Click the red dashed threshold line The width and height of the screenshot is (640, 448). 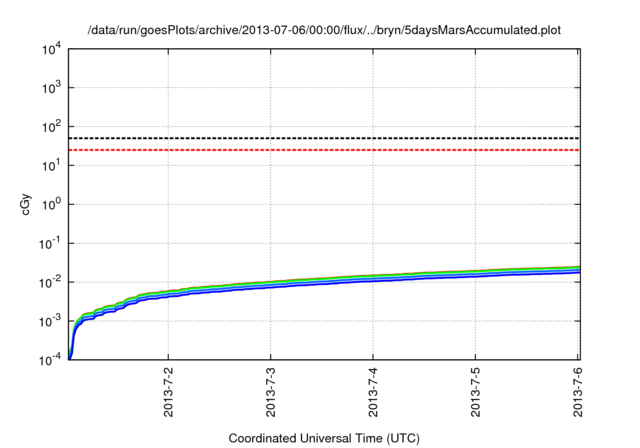pyautogui.click(x=324, y=150)
